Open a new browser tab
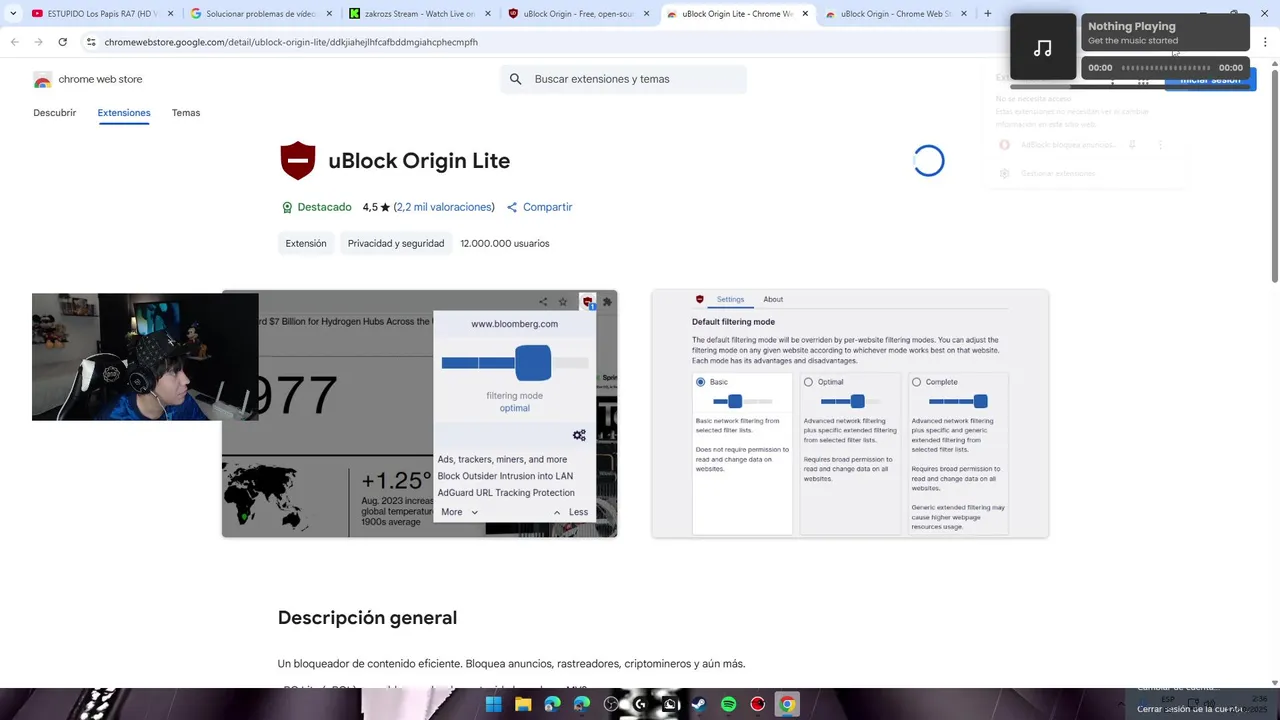Viewport: 1280px width, 720px height. pos(988,14)
